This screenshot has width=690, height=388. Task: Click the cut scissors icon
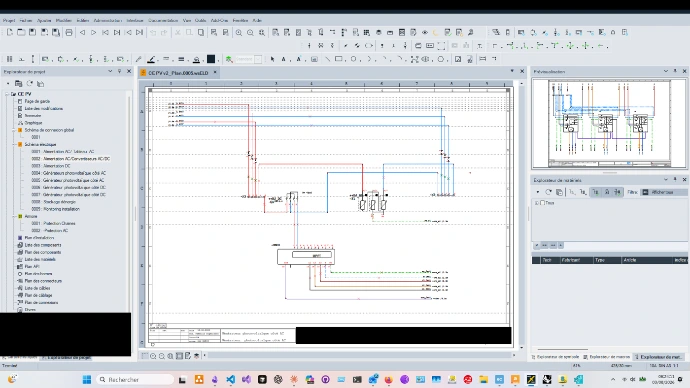pos(178,33)
